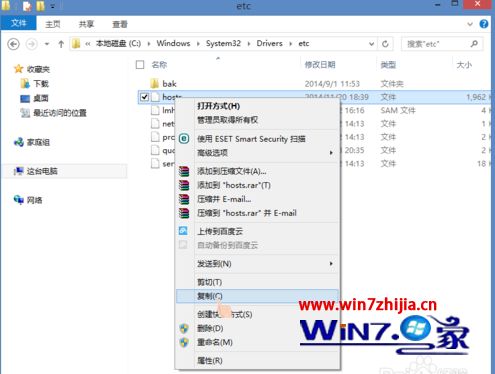Click Windows segment in address path
Viewport: 495px width, 374px height.
point(173,43)
